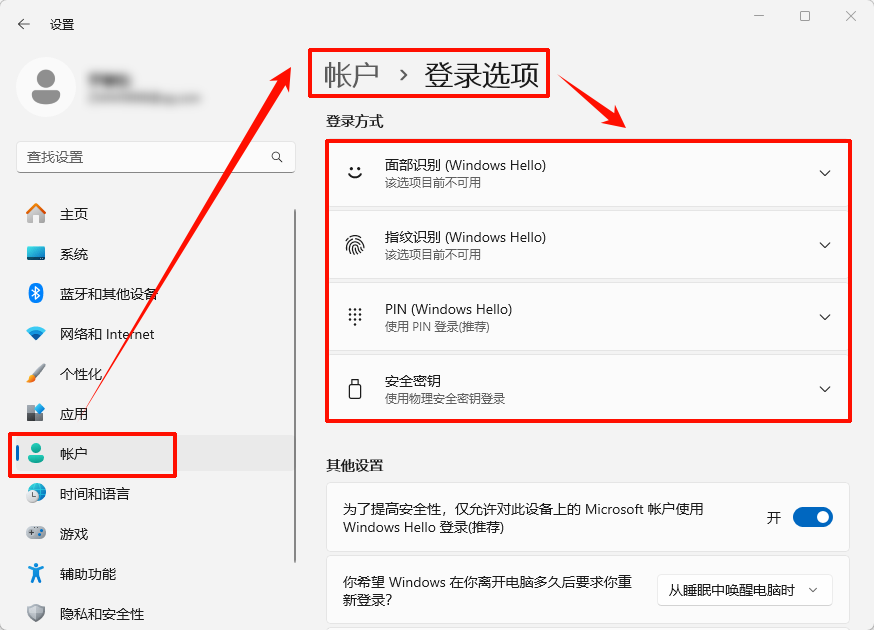Click the back arrow at top left
The height and width of the screenshot is (630, 874).
22,23
